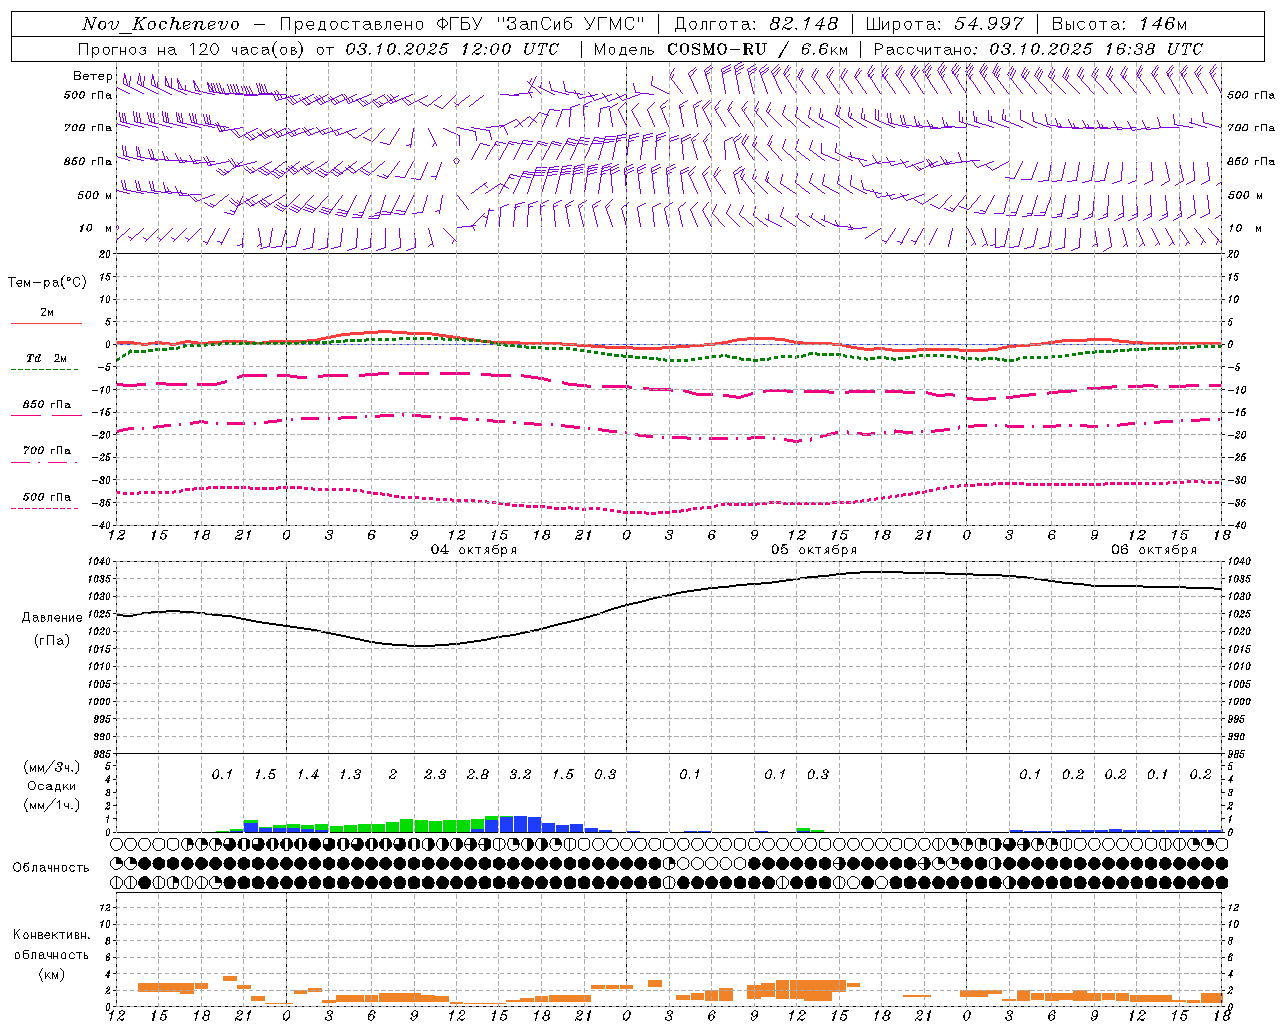
Task: Click the Прогноз на 120 часа(ов) text
Action: (192, 49)
